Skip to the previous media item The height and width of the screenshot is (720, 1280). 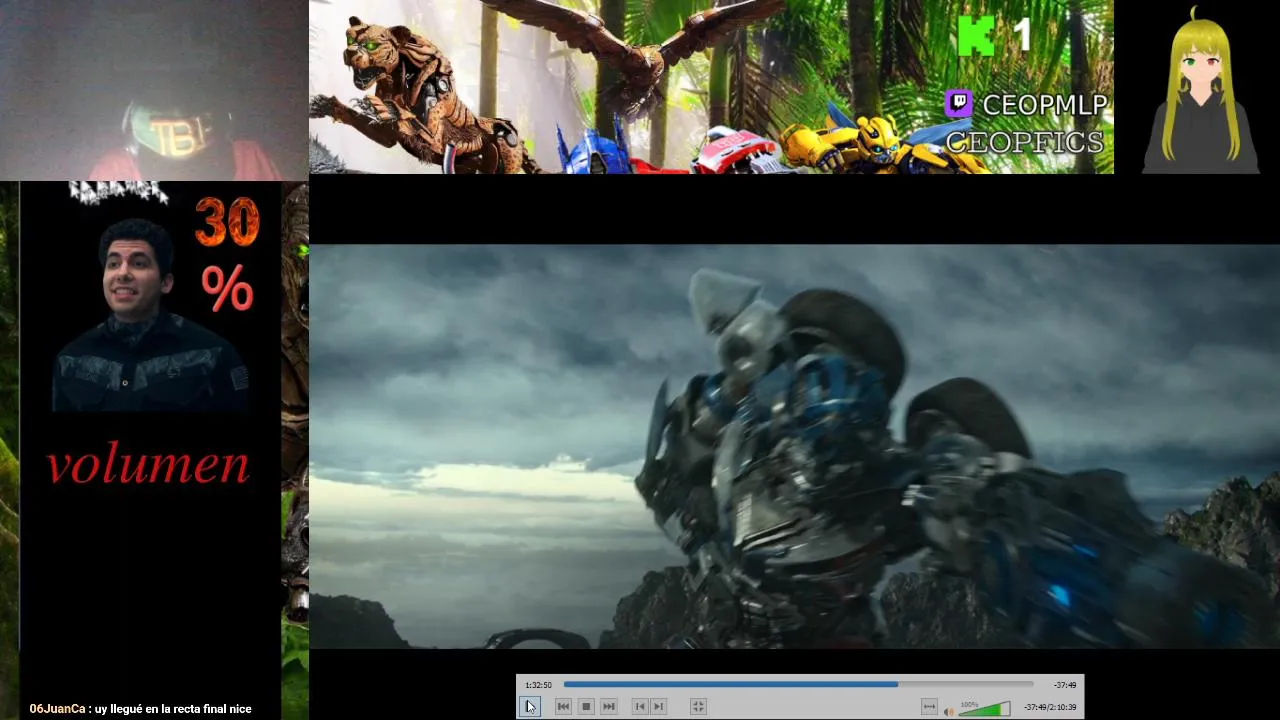pos(563,707)
